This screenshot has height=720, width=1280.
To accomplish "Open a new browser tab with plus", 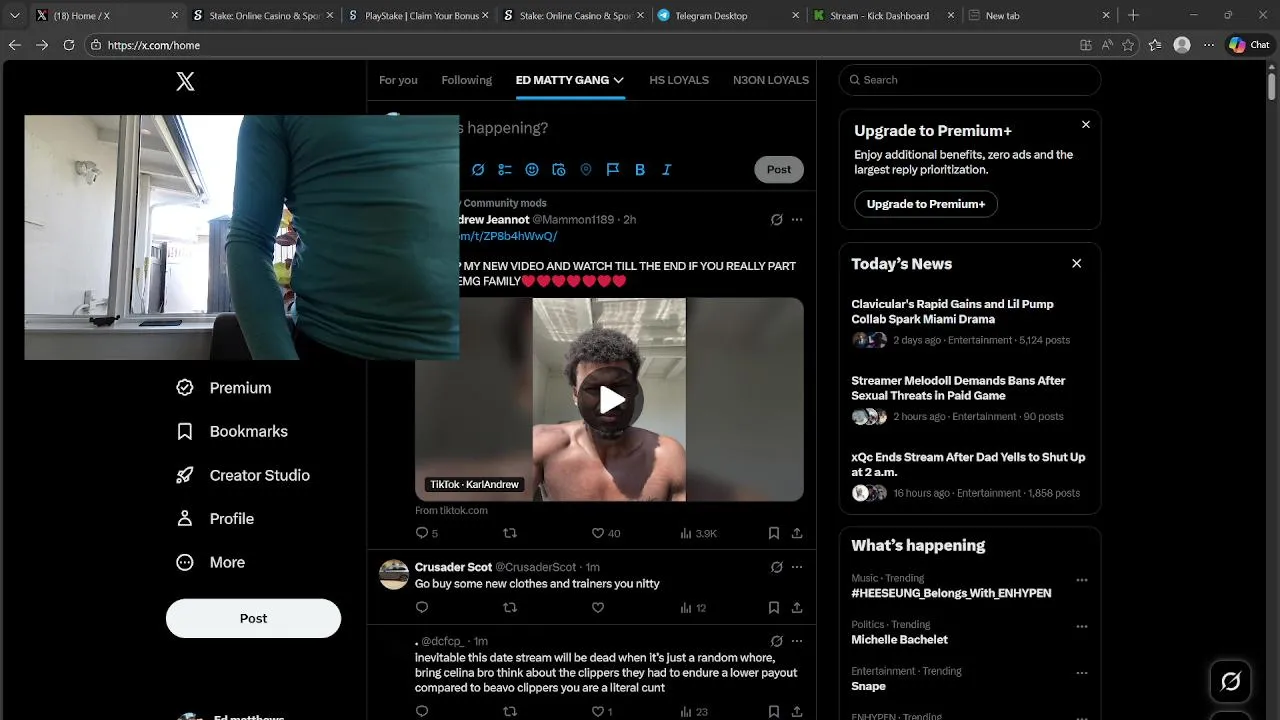I will (1133, 15).
